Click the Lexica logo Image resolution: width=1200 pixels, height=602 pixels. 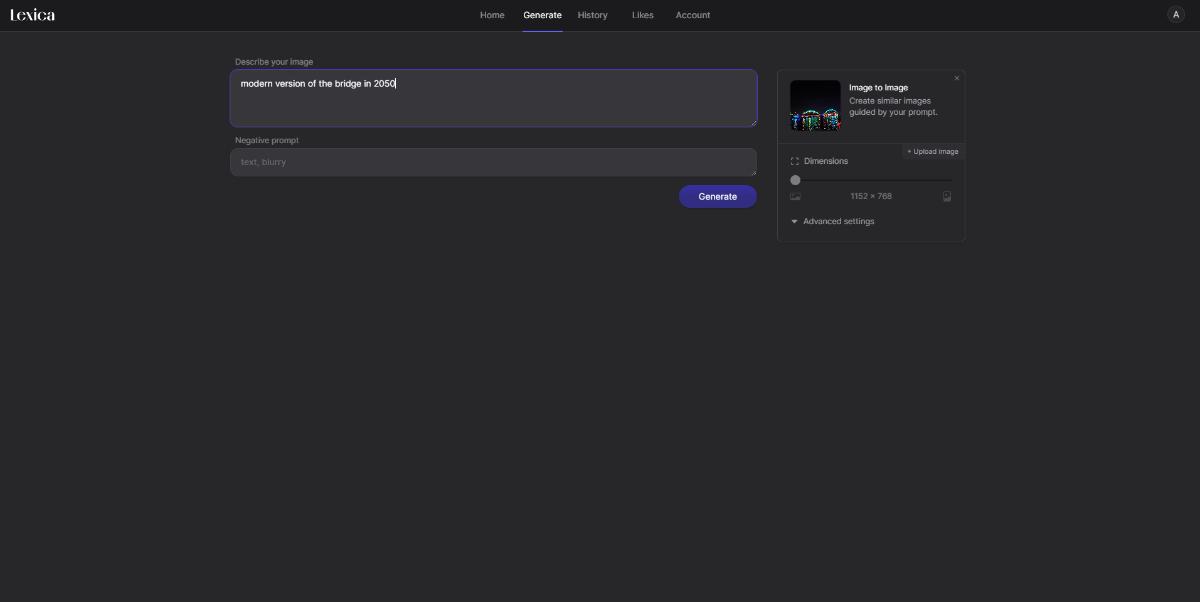(33, 15)
